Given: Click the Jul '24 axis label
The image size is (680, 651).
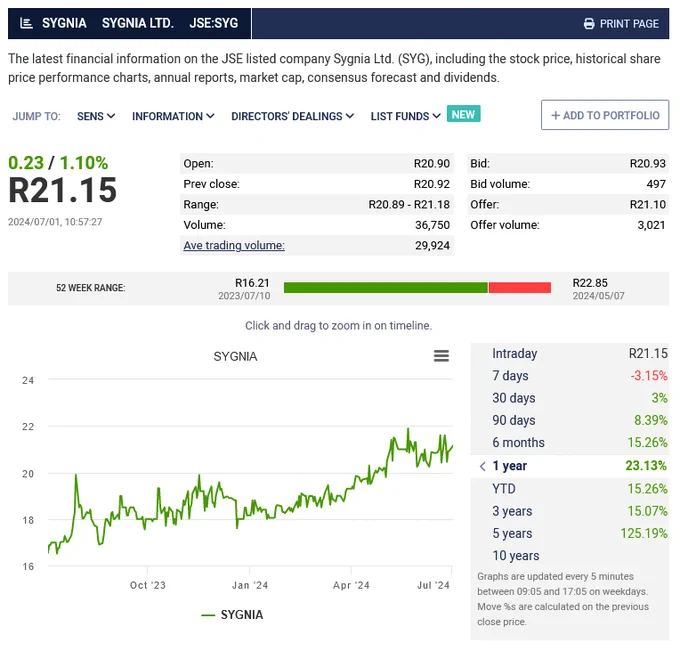Looking at the screenshot, I should pyautogui.click(x=433, y=586).
